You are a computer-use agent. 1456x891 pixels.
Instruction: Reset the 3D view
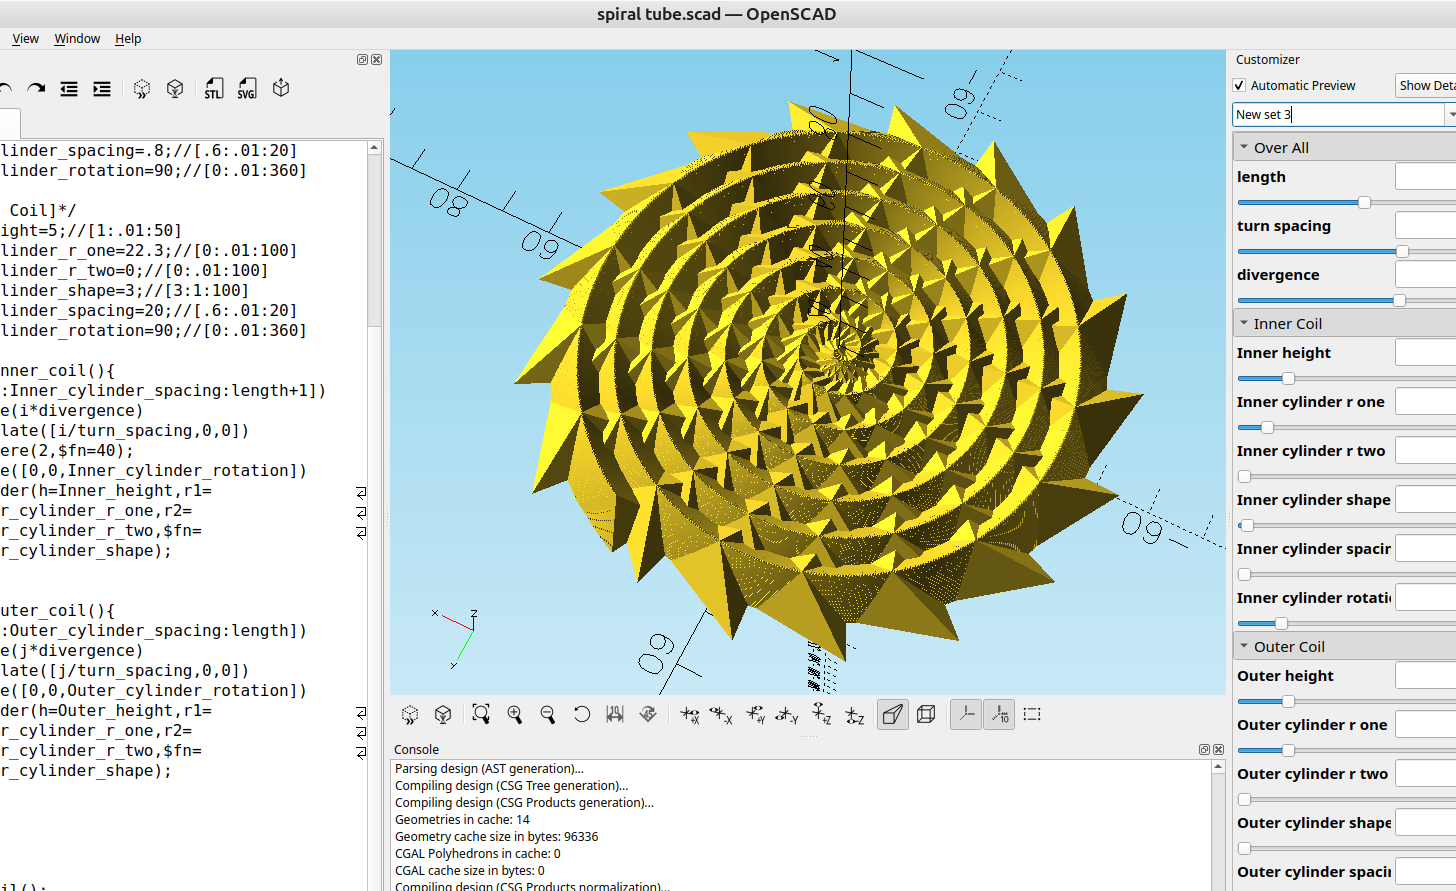coord(581,714)
